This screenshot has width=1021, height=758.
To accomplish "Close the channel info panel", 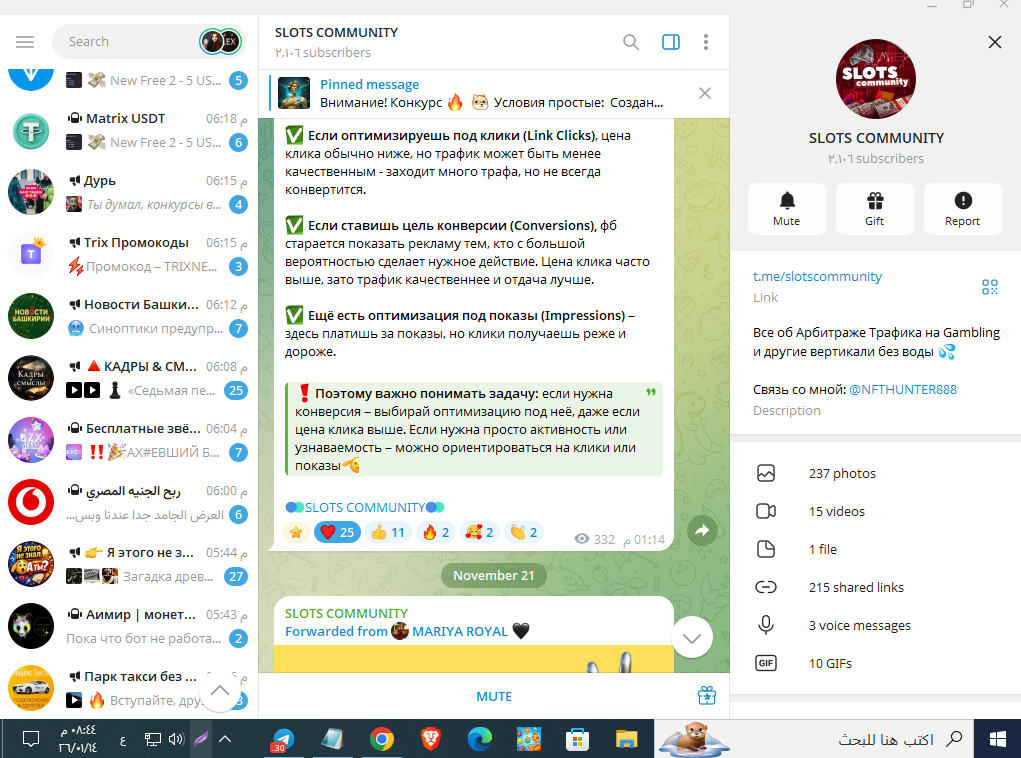I will tap(994, 42).
